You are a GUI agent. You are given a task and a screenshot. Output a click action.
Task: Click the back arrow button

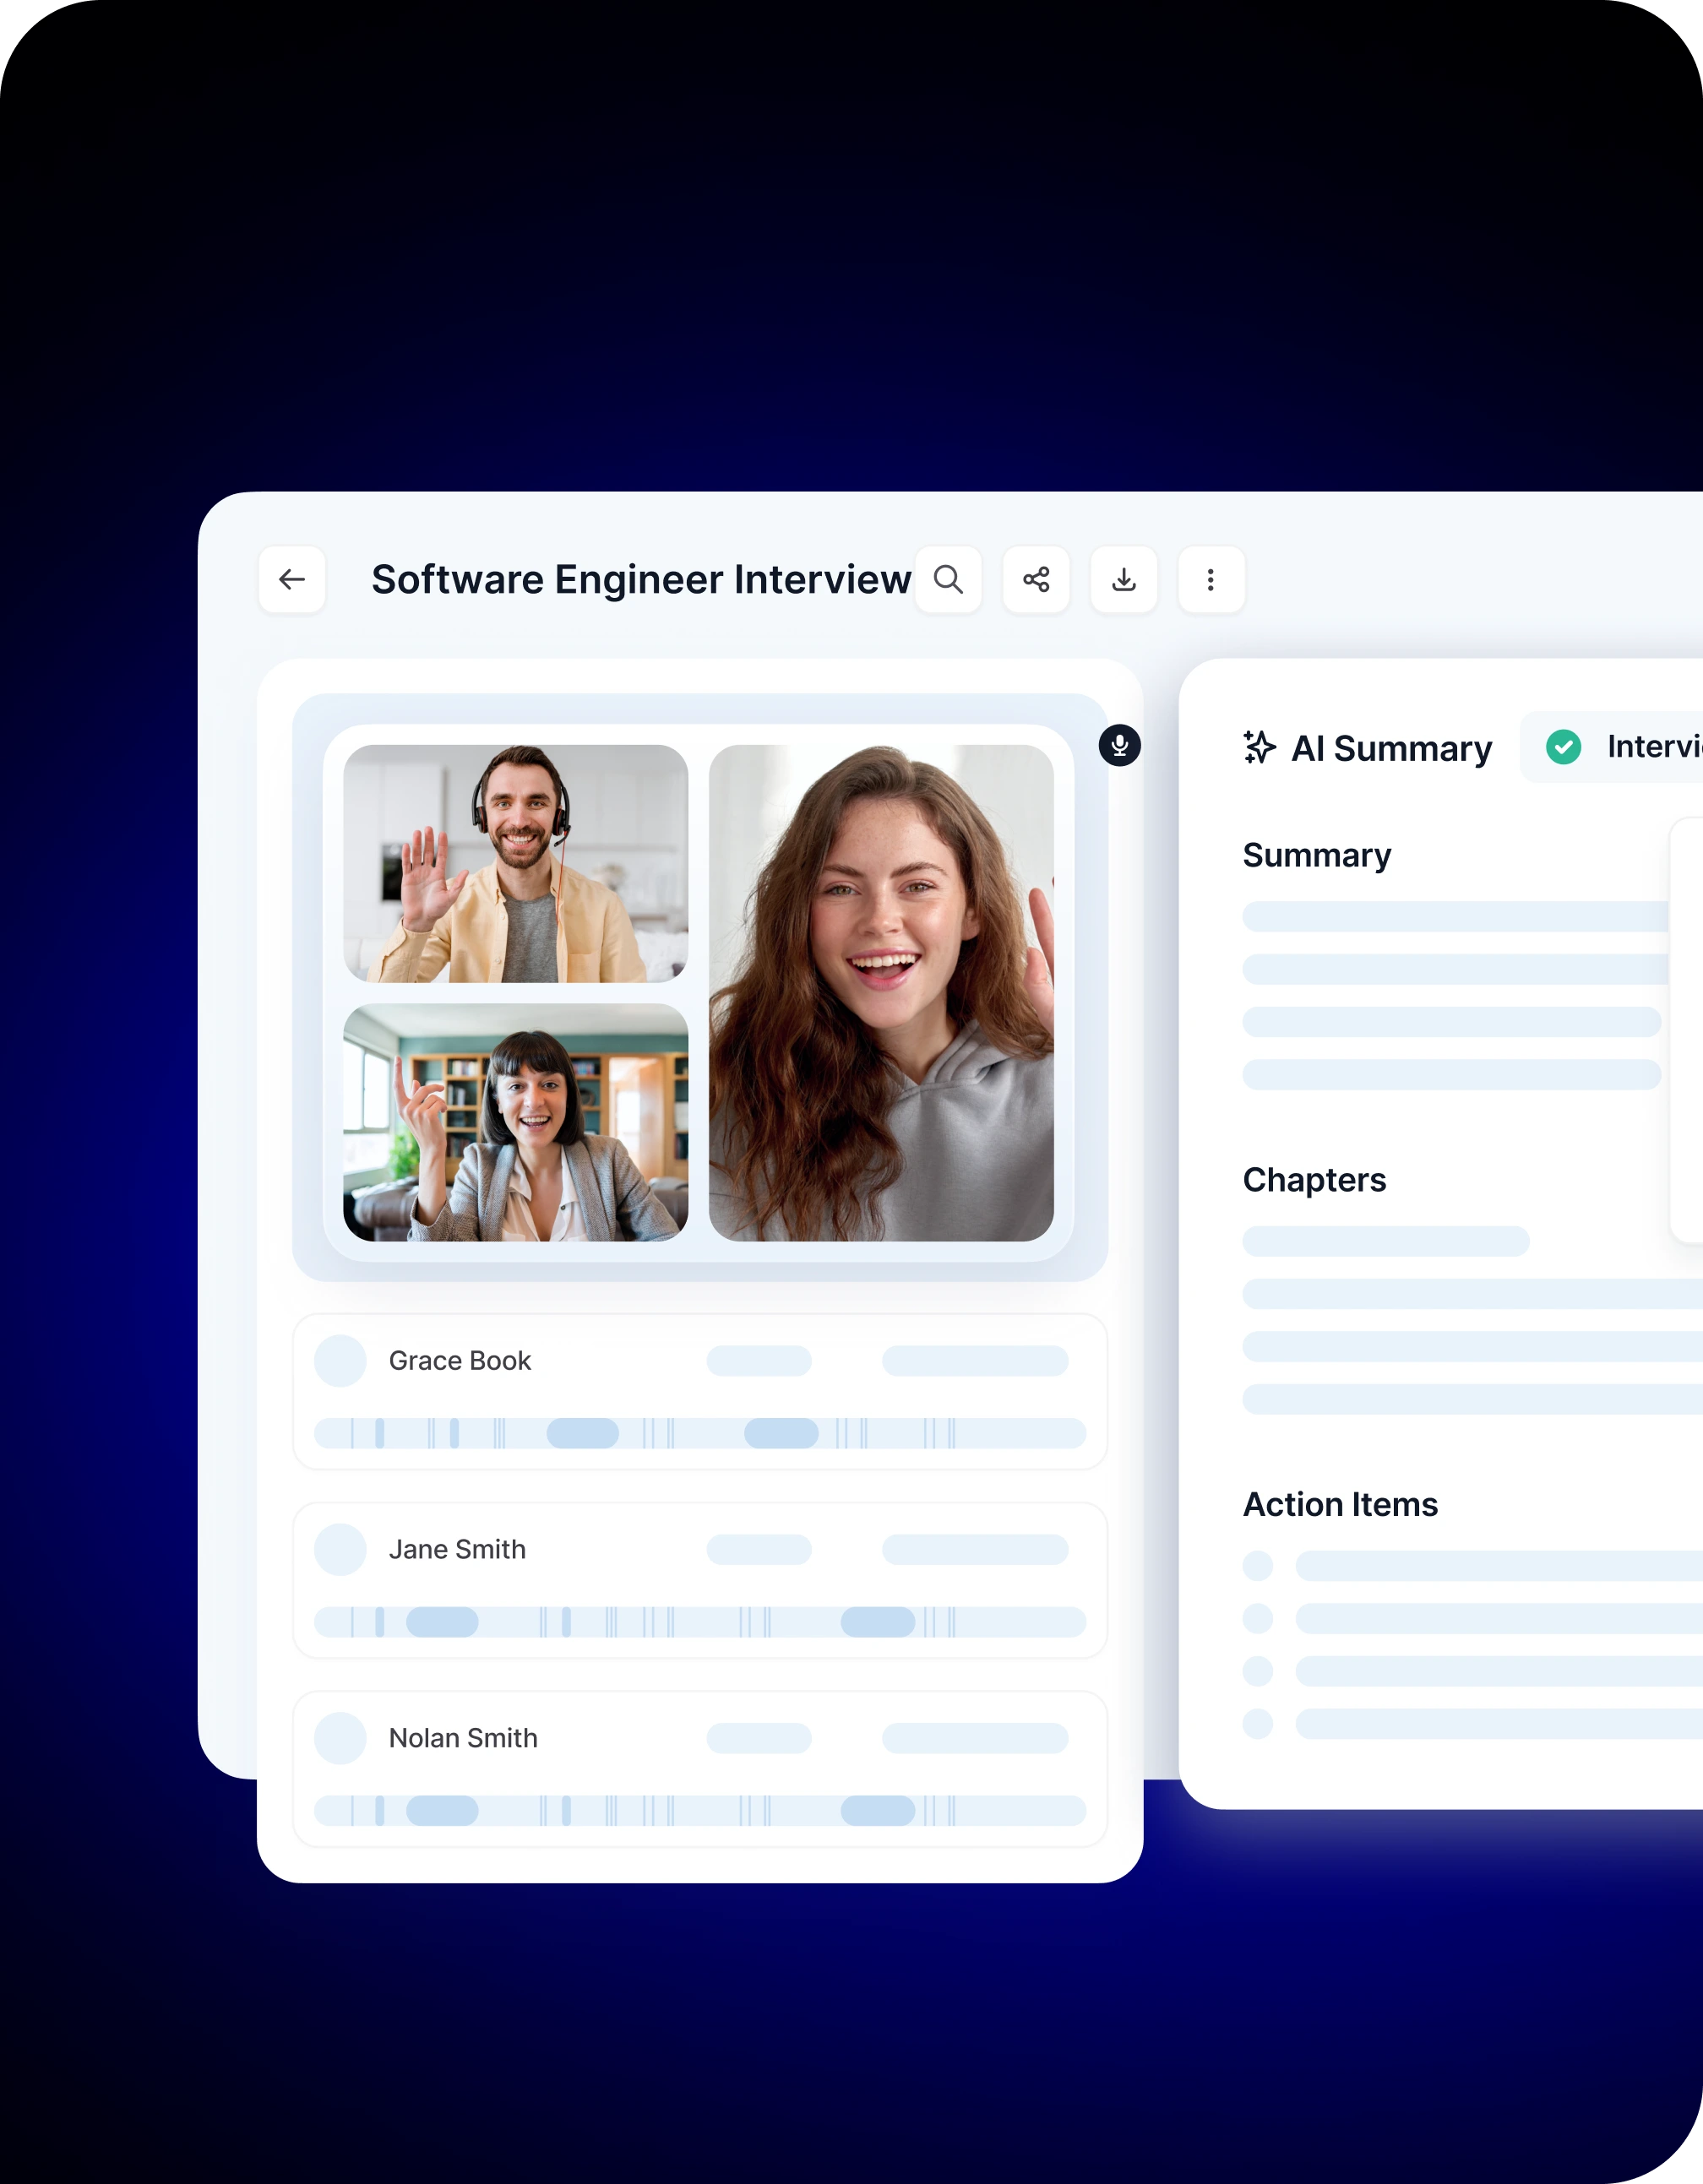coord(291,579)
